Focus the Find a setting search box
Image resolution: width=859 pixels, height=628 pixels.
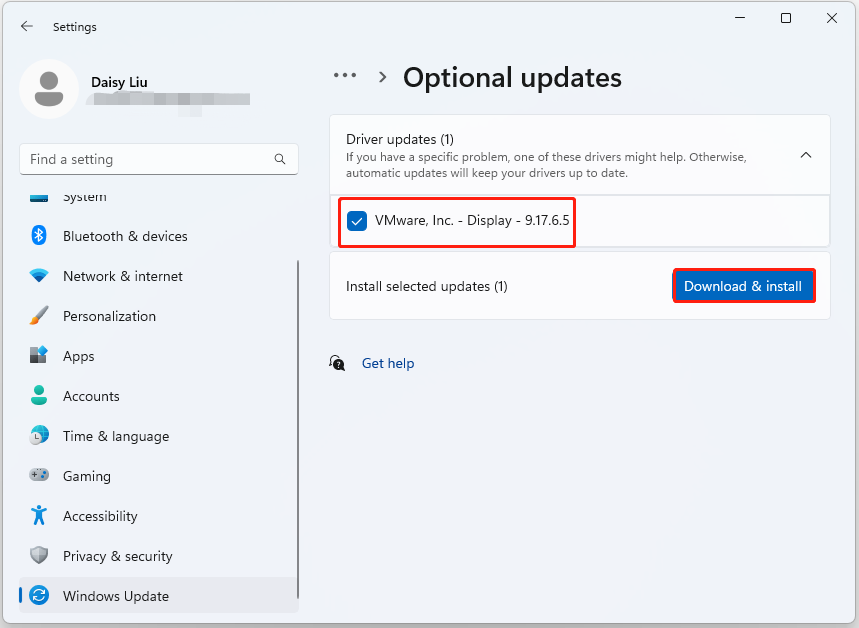pos(159,159)
